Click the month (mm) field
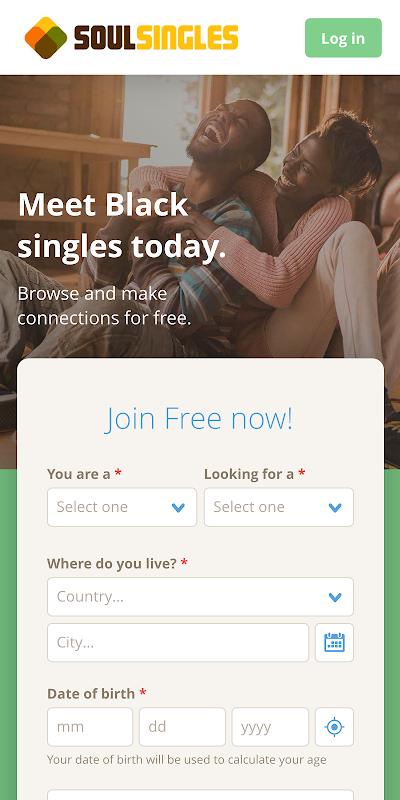This screenshot has height=800, width=400. pos(90,727)
